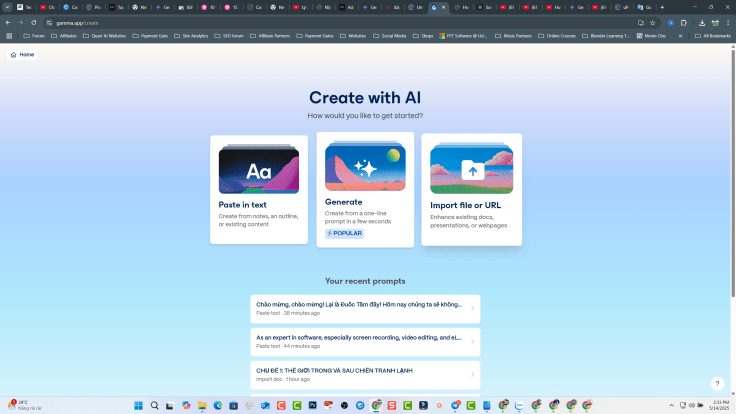736x414 pixels.
Task: Open the 'CHỦ ĐỀ 1' recent prompt arrow
Action: [x=472, y=375]
